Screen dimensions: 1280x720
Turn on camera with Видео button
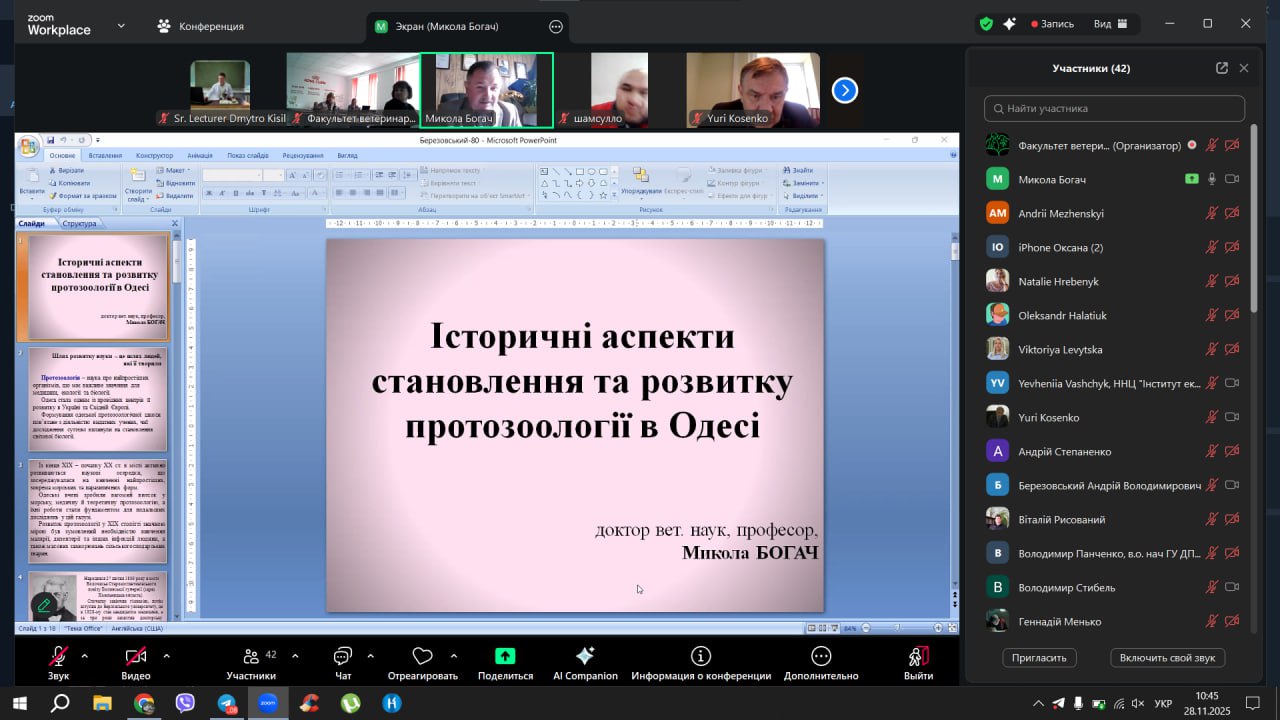[135, 656]
